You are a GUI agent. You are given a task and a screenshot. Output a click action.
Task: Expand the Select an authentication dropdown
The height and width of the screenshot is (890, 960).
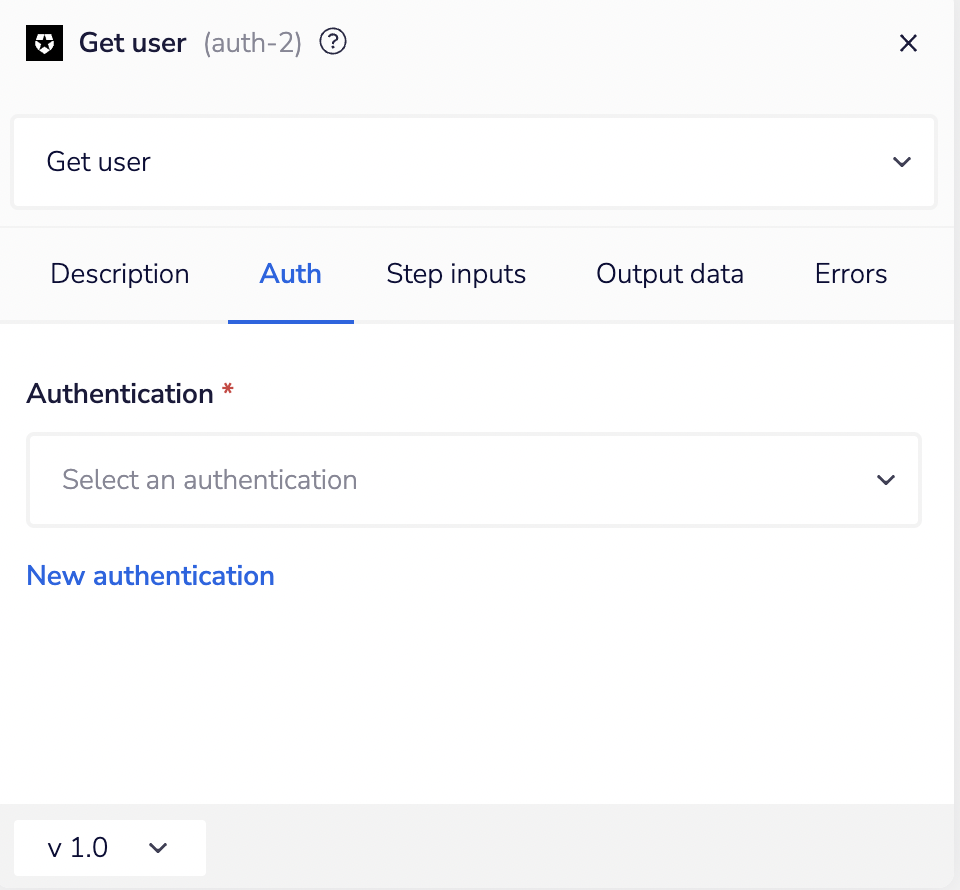pos(474,480)
